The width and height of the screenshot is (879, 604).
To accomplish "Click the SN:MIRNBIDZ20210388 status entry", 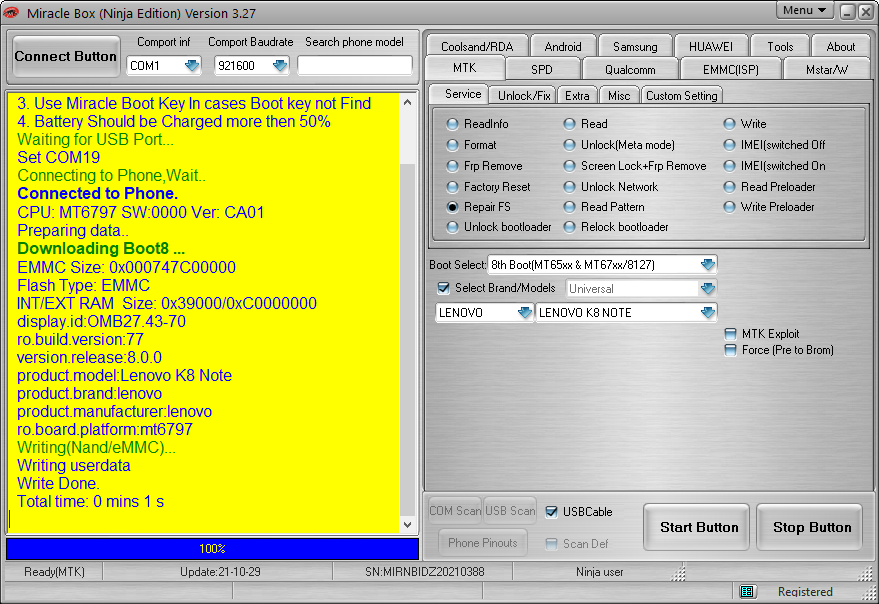I will coord(424,572).
